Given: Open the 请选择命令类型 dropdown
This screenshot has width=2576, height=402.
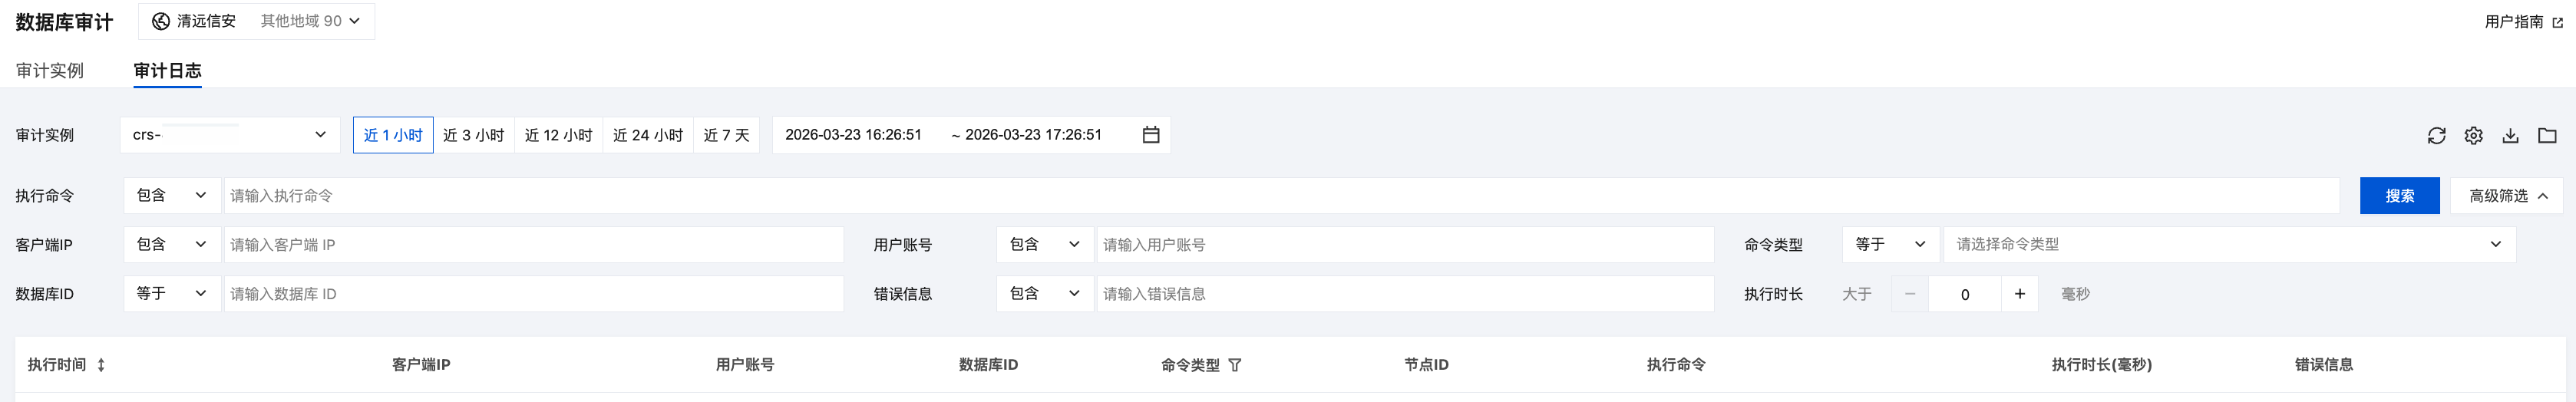Looking at the screenshot, I should tap(2228, 244).
